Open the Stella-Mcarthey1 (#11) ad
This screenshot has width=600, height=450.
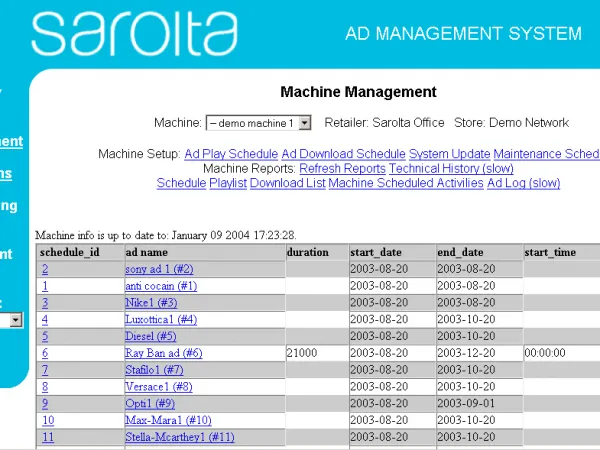pyautogui.click(x=180, y=437)
